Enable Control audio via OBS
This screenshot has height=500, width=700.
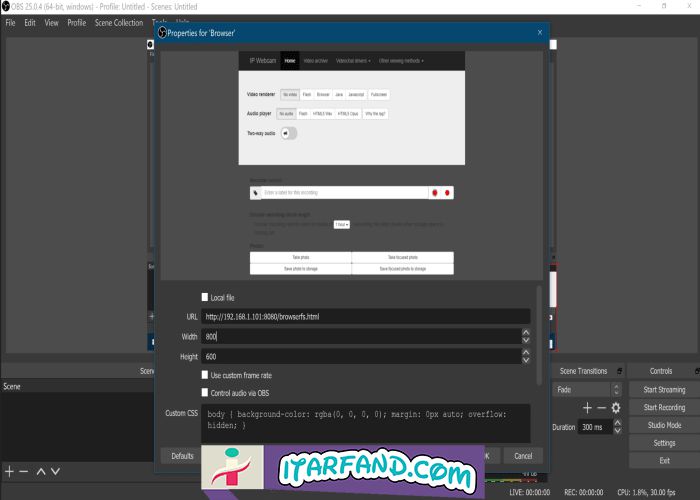205,393
